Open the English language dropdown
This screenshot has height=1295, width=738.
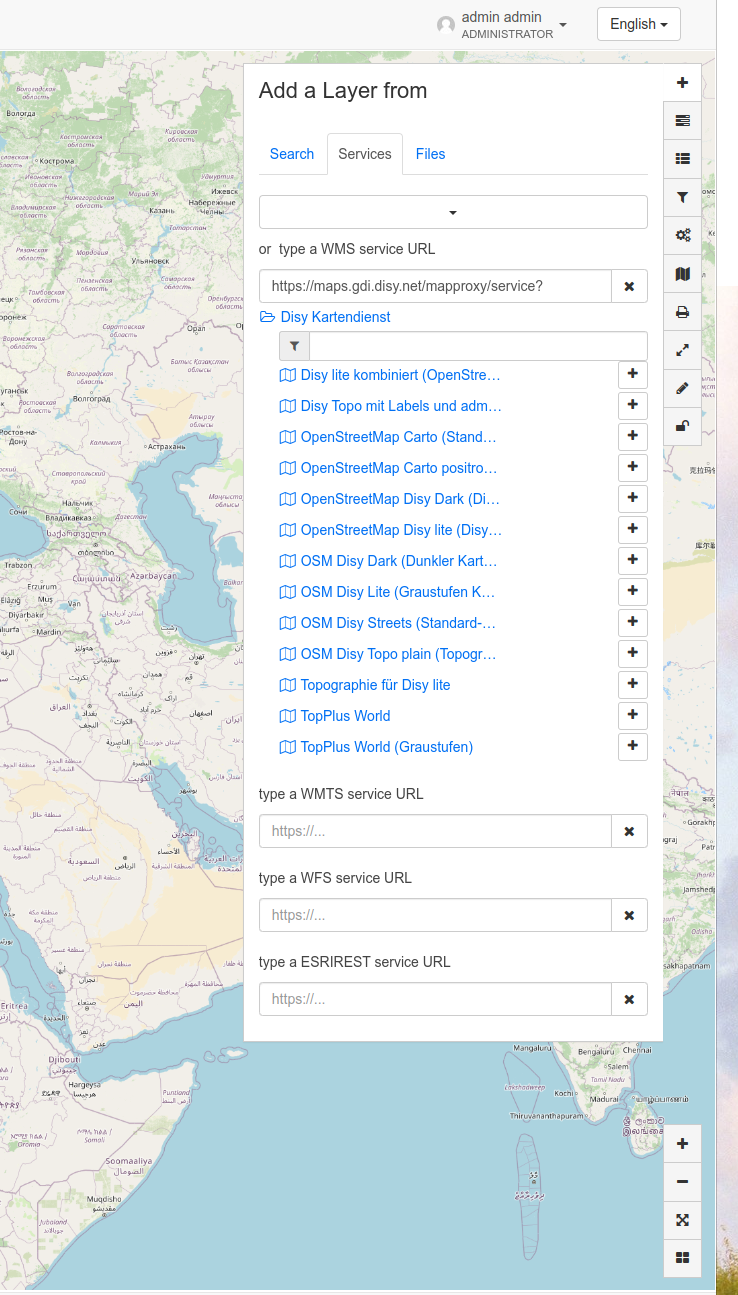tap(639, 24)
